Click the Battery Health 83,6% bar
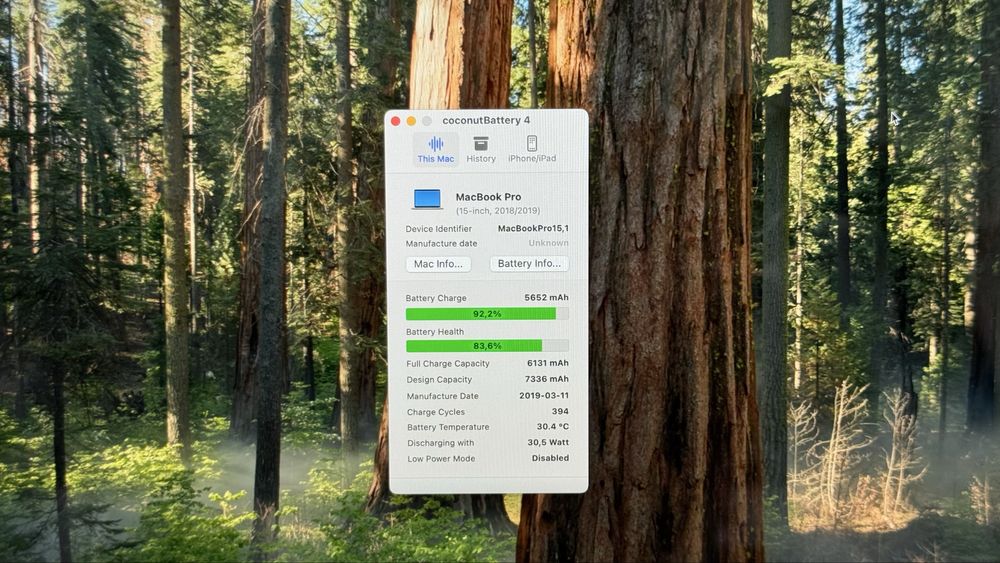This screenshot has height=563, width=1000. (x=487, y=346)
